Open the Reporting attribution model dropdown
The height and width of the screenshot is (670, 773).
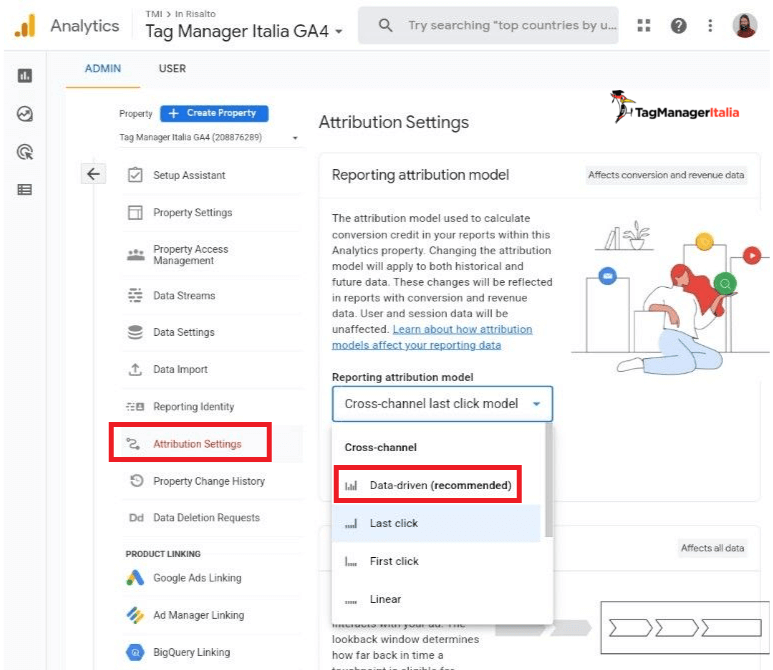[442, 404]
